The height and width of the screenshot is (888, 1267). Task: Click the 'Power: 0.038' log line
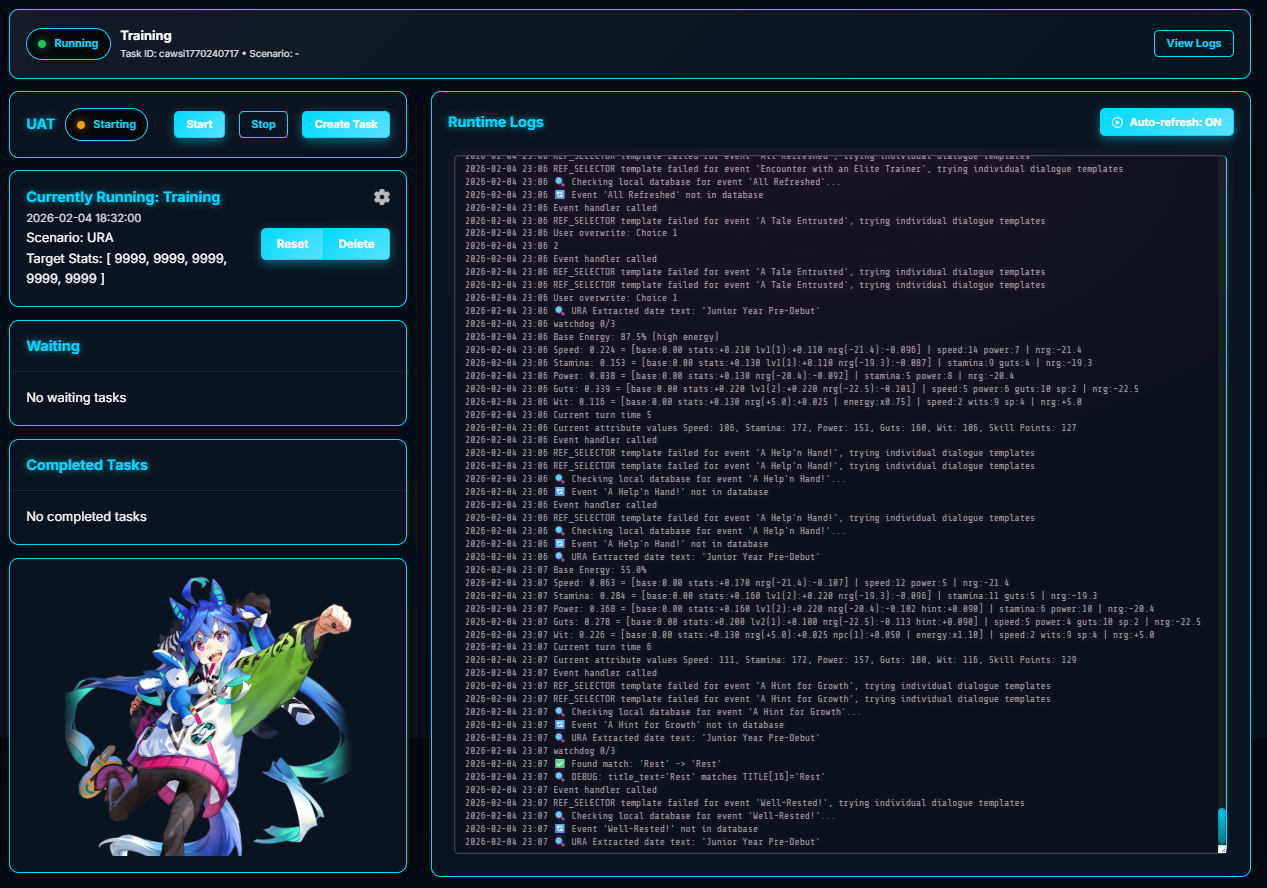pyautogui.click(x=739, y=376)
